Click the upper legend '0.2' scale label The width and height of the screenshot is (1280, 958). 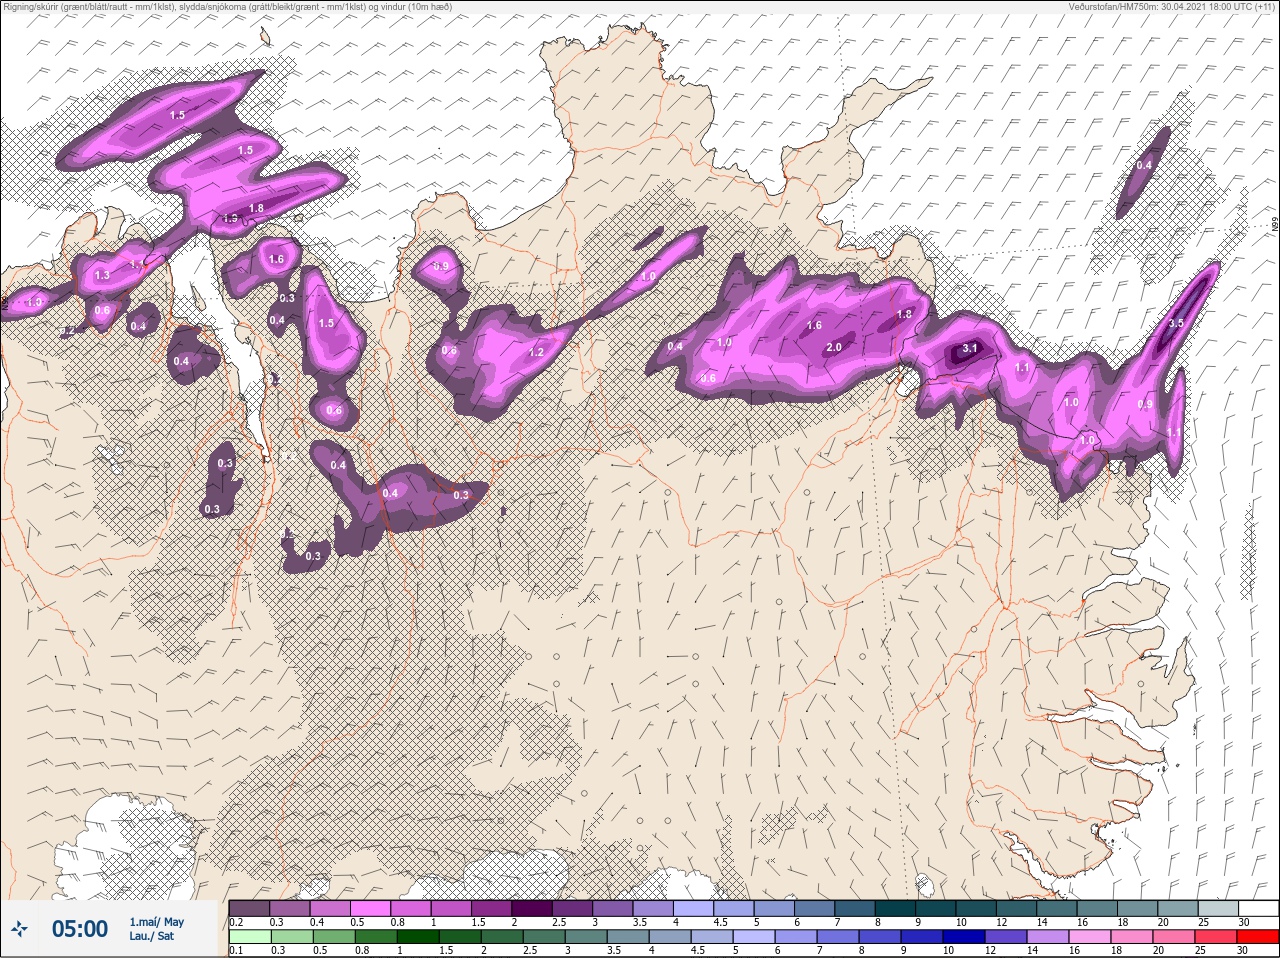pos(236,922)
